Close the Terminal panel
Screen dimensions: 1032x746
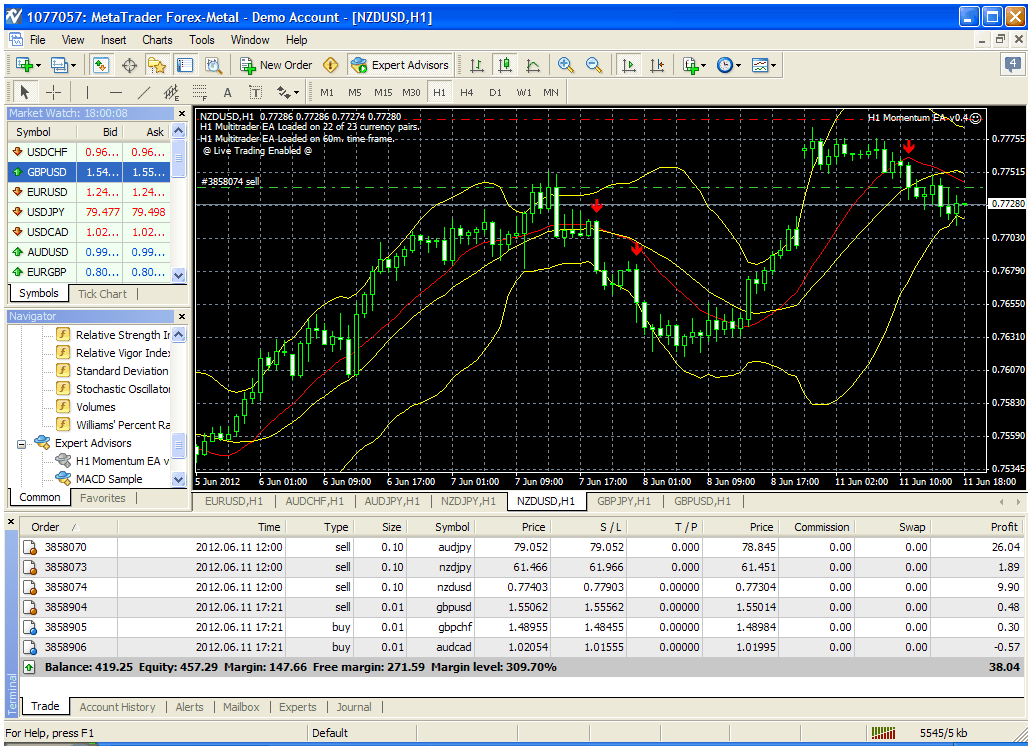11,521
